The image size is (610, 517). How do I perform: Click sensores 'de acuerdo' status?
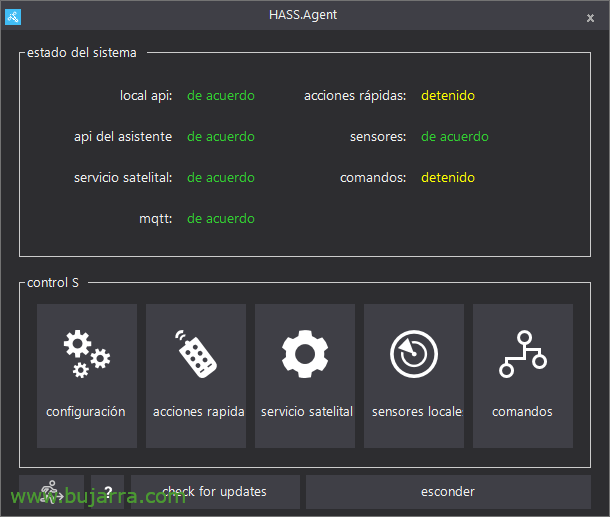pos(455,137)
